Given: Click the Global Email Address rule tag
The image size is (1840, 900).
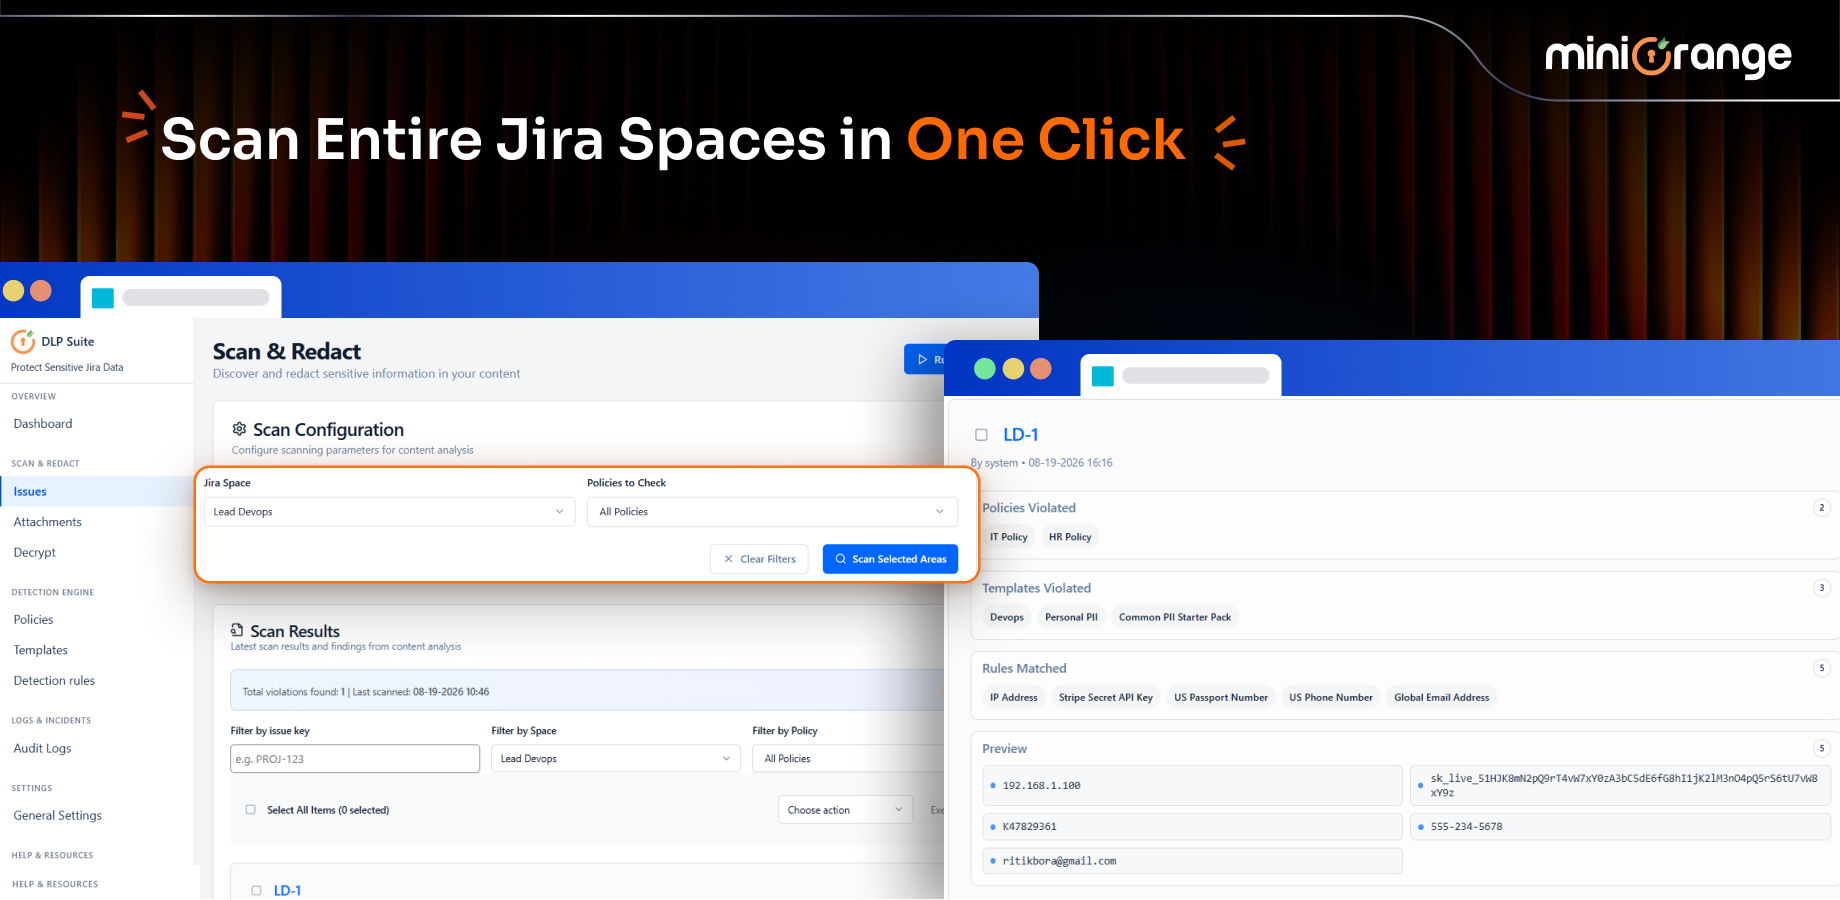Looking at the screenshot, I should pyautogui.click(x=1441, y=698).
